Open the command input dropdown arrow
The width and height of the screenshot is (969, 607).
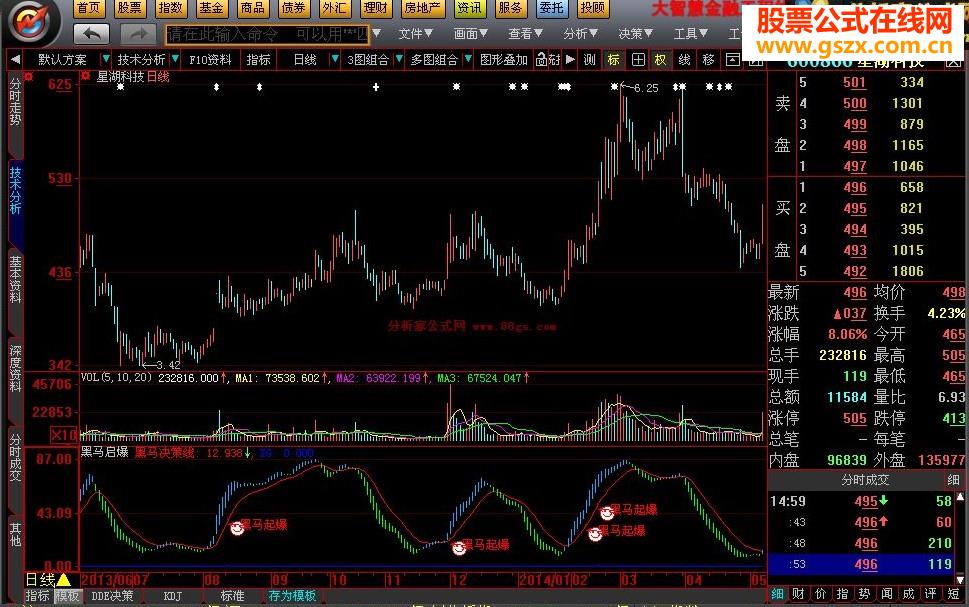point(376,33)
